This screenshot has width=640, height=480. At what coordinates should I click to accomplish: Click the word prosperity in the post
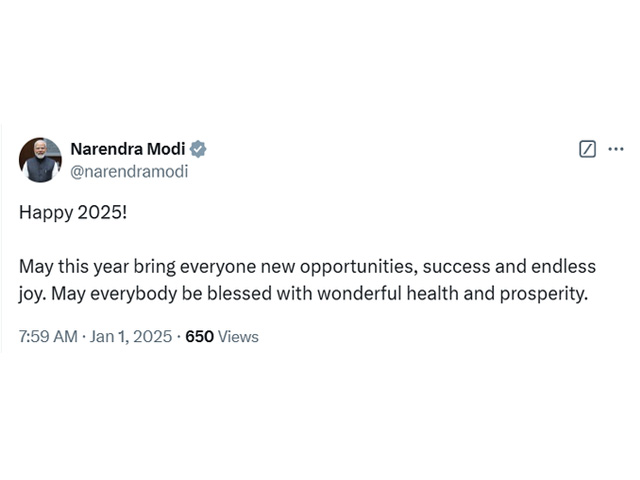(544, 294)
